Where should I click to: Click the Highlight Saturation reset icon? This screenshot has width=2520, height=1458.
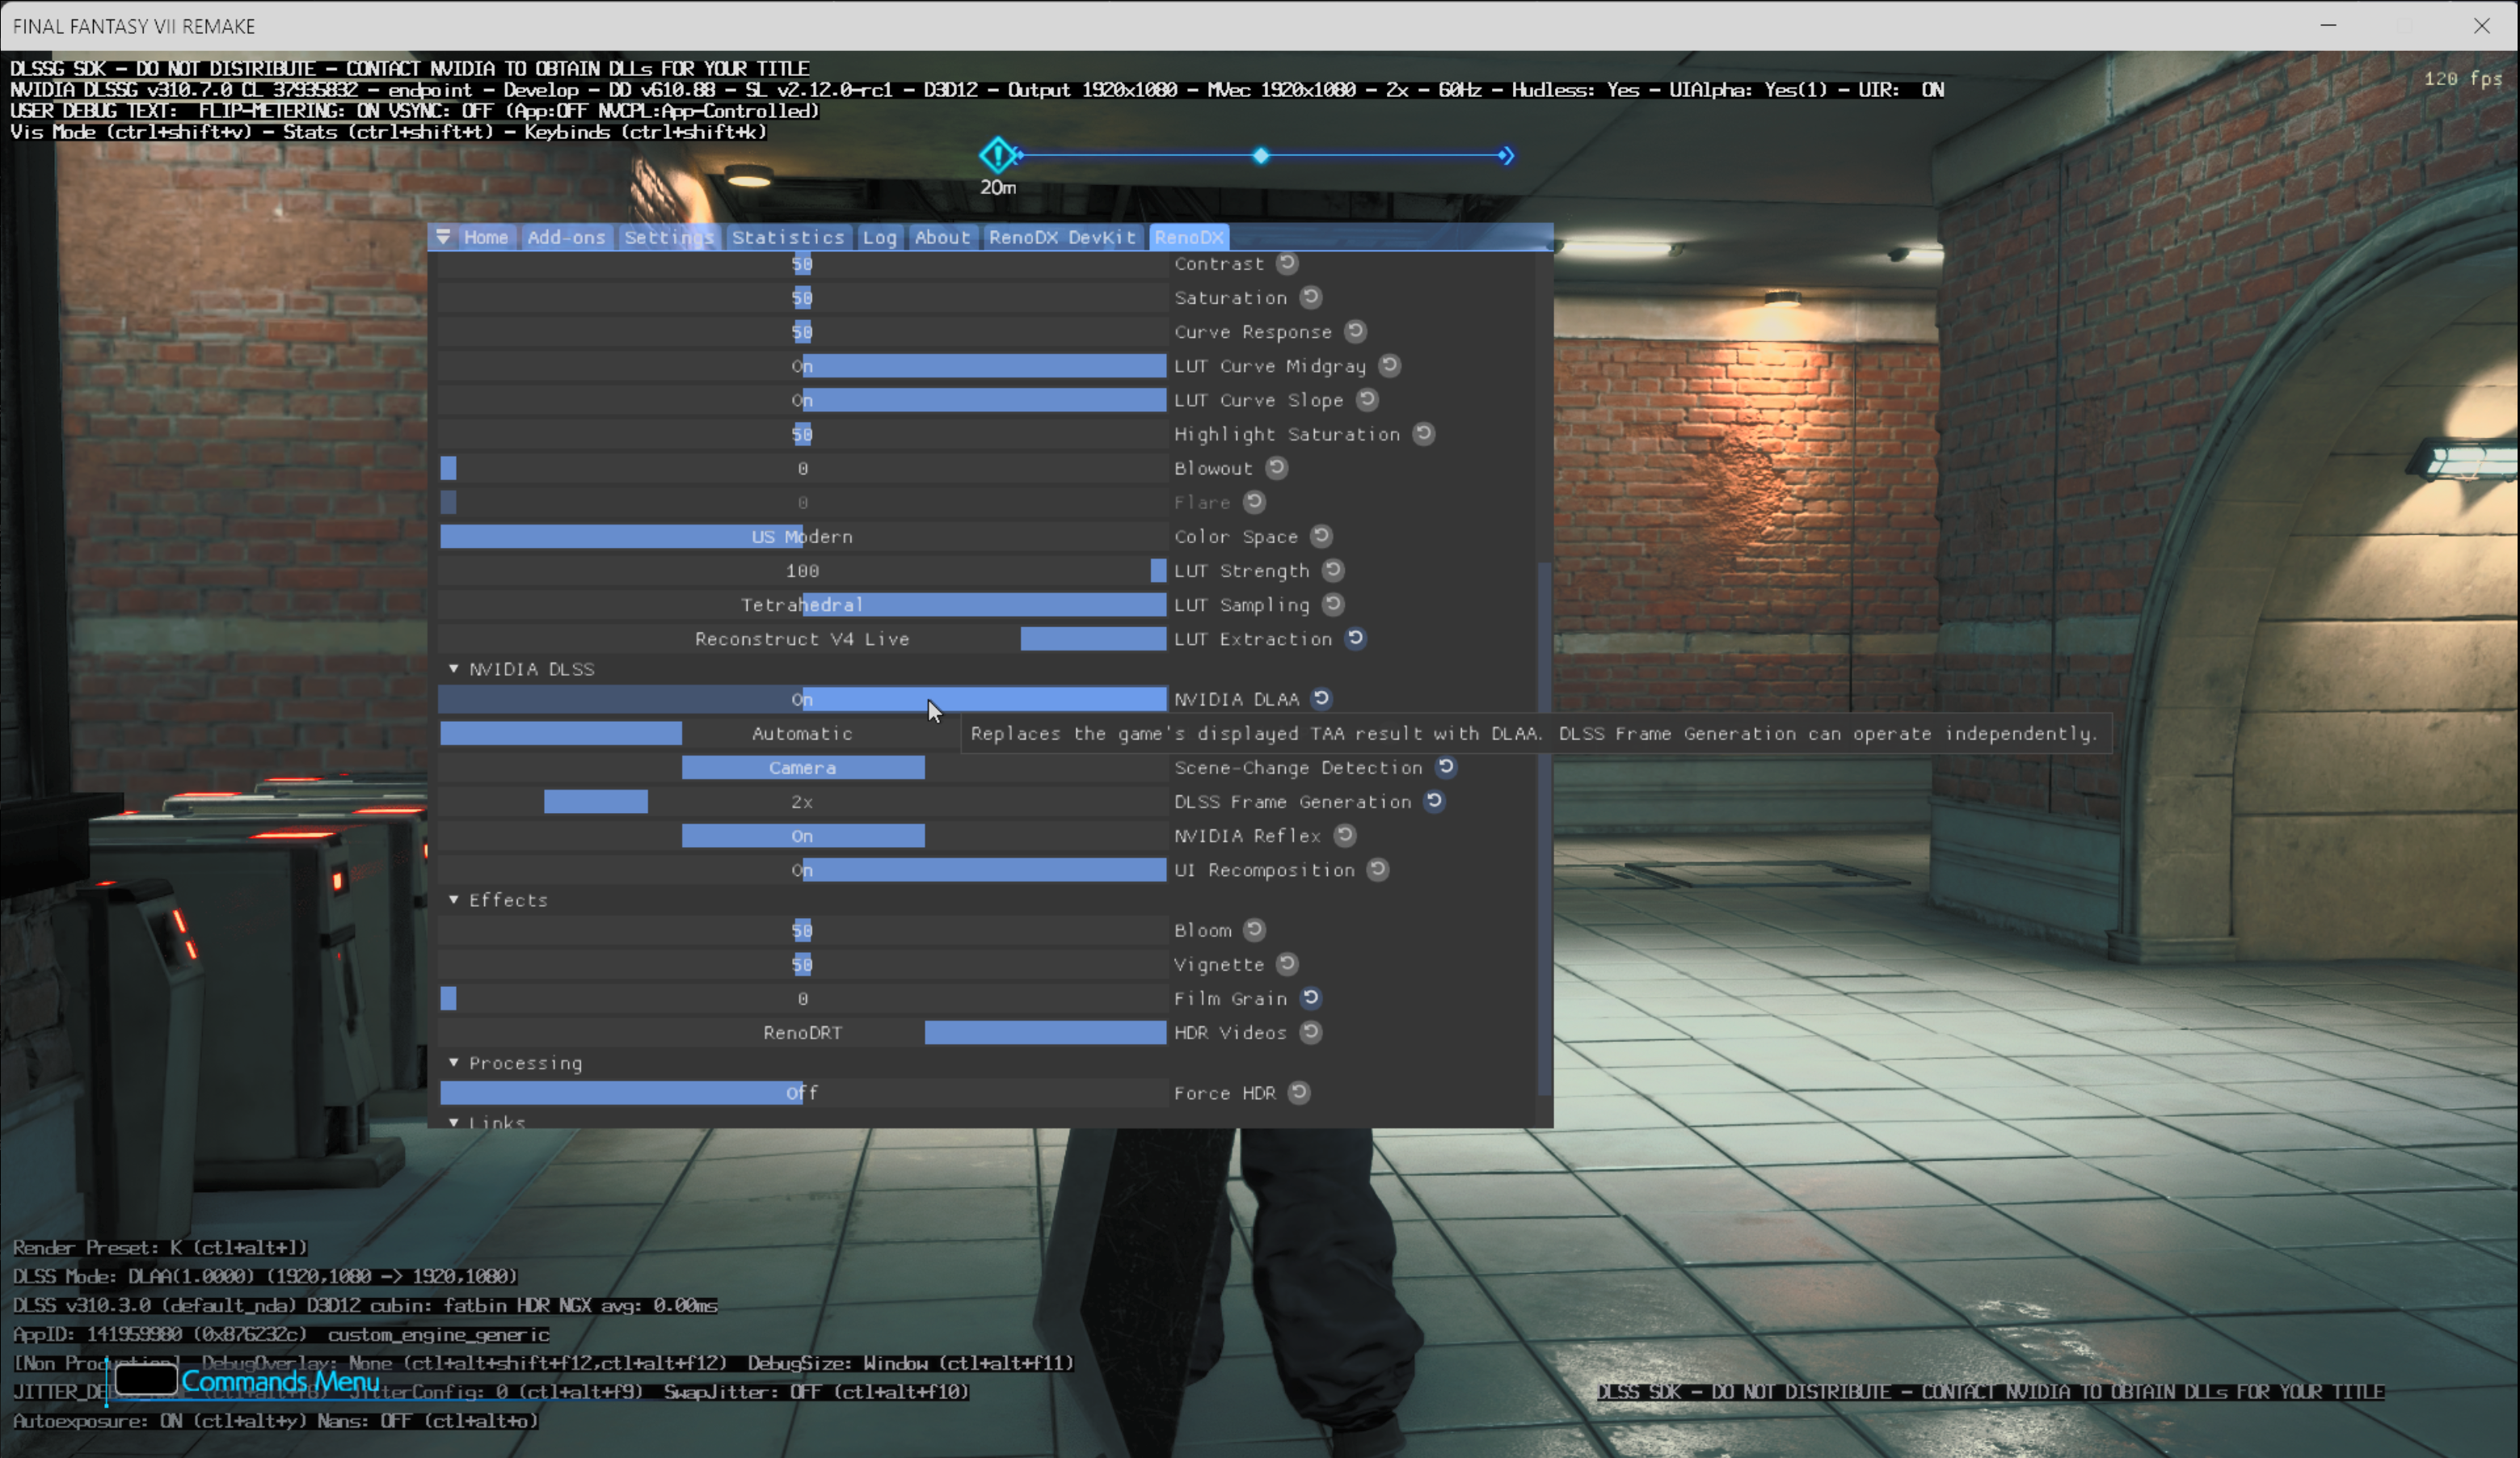[1423, 433]
